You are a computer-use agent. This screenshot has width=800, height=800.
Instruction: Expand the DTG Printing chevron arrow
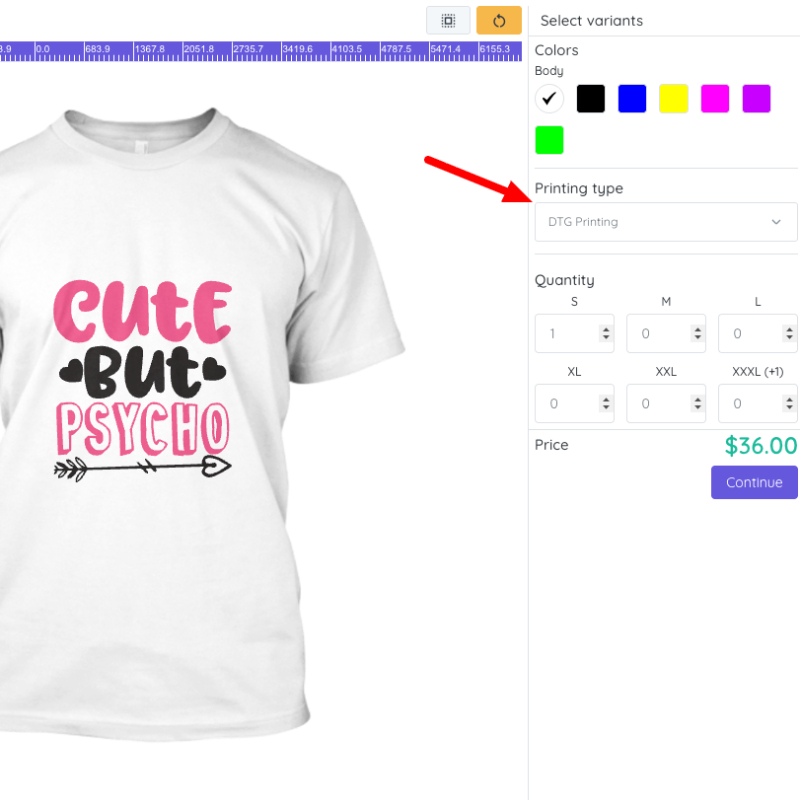pyautogui.click(x=776, y=222)
